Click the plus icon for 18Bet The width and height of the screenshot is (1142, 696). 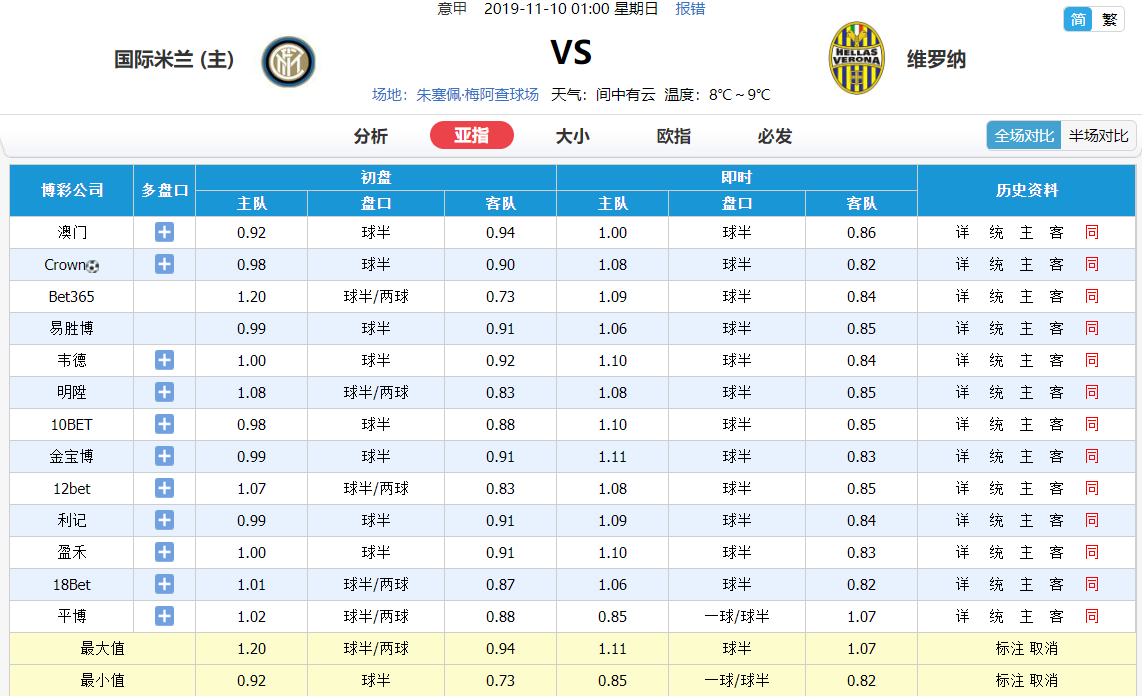165,585
